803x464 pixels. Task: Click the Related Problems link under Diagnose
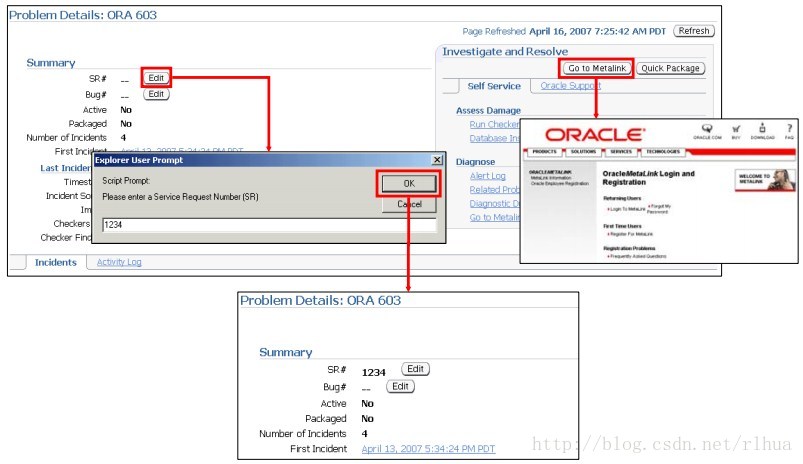coord(494,189)
